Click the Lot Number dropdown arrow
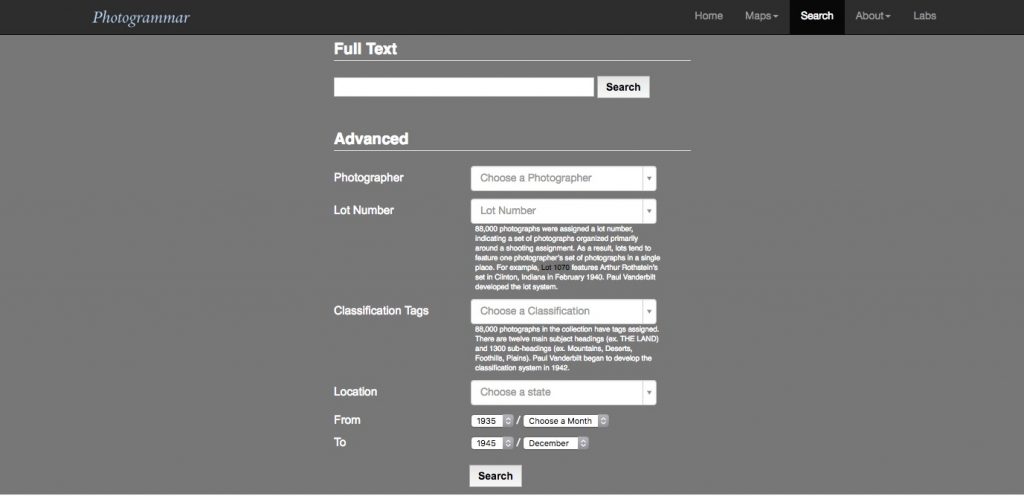The image size is (1024, 496). pos(649,211)
